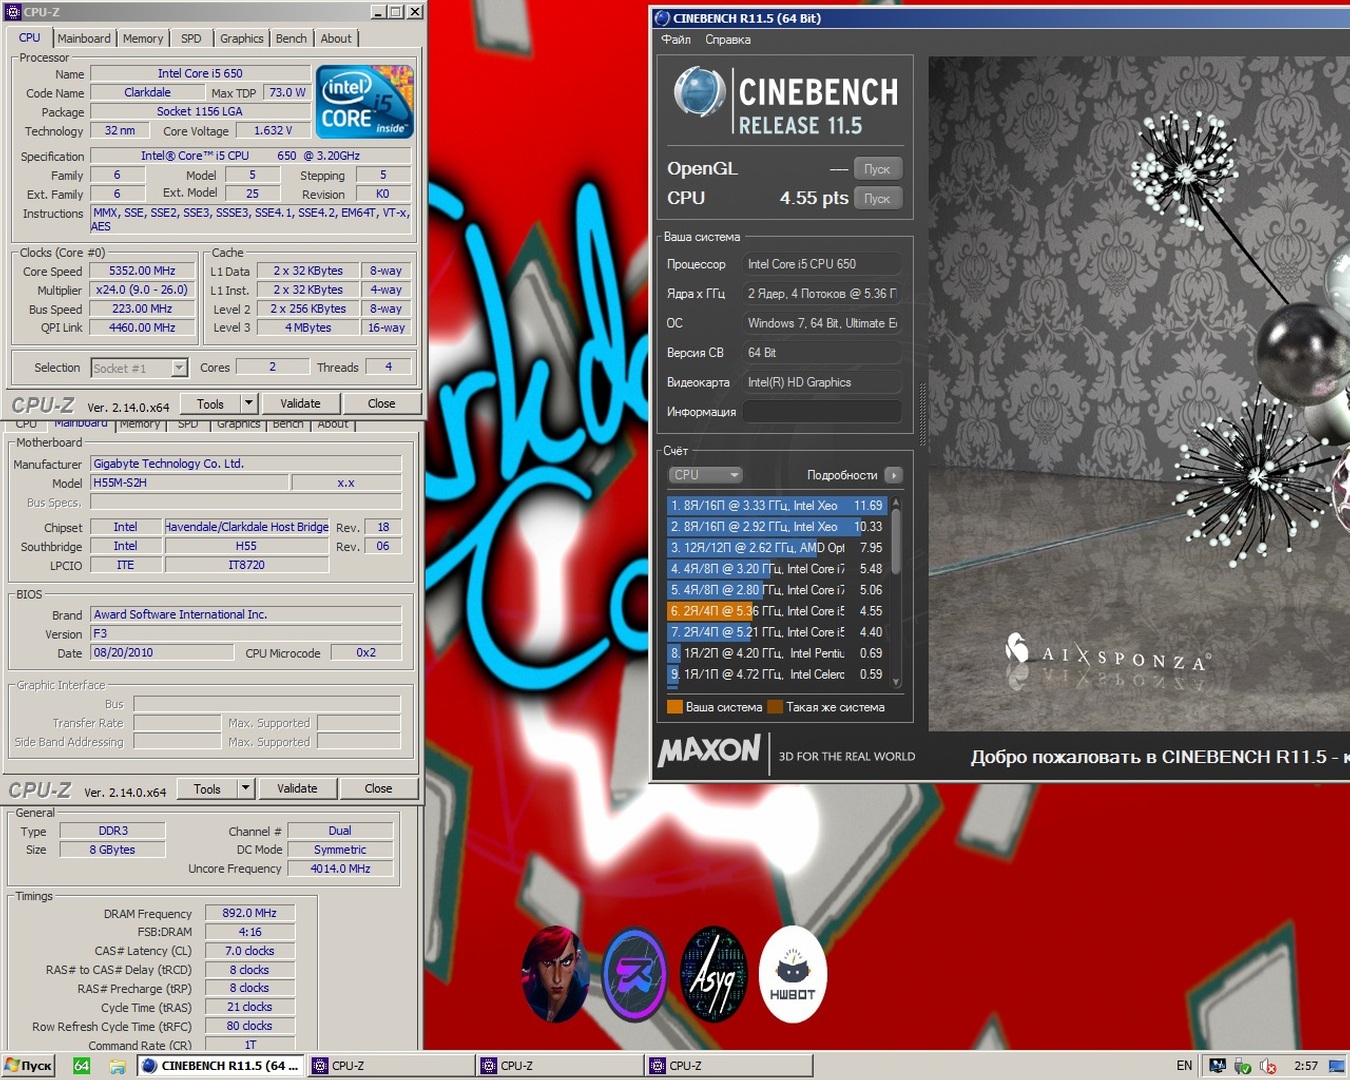Click the Cinebench globe logo icon
1350x1080 pixels.
point(699,92)
